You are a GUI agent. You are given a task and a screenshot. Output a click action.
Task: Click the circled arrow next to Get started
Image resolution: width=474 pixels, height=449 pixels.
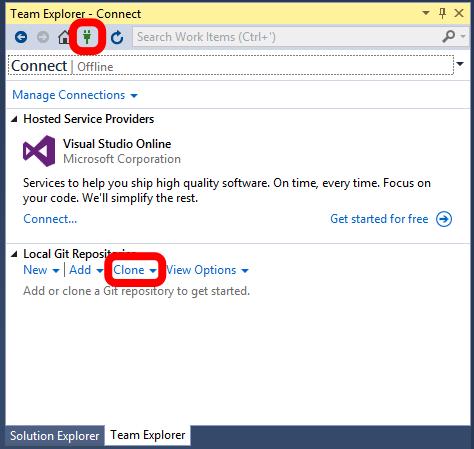click(444, 219)
